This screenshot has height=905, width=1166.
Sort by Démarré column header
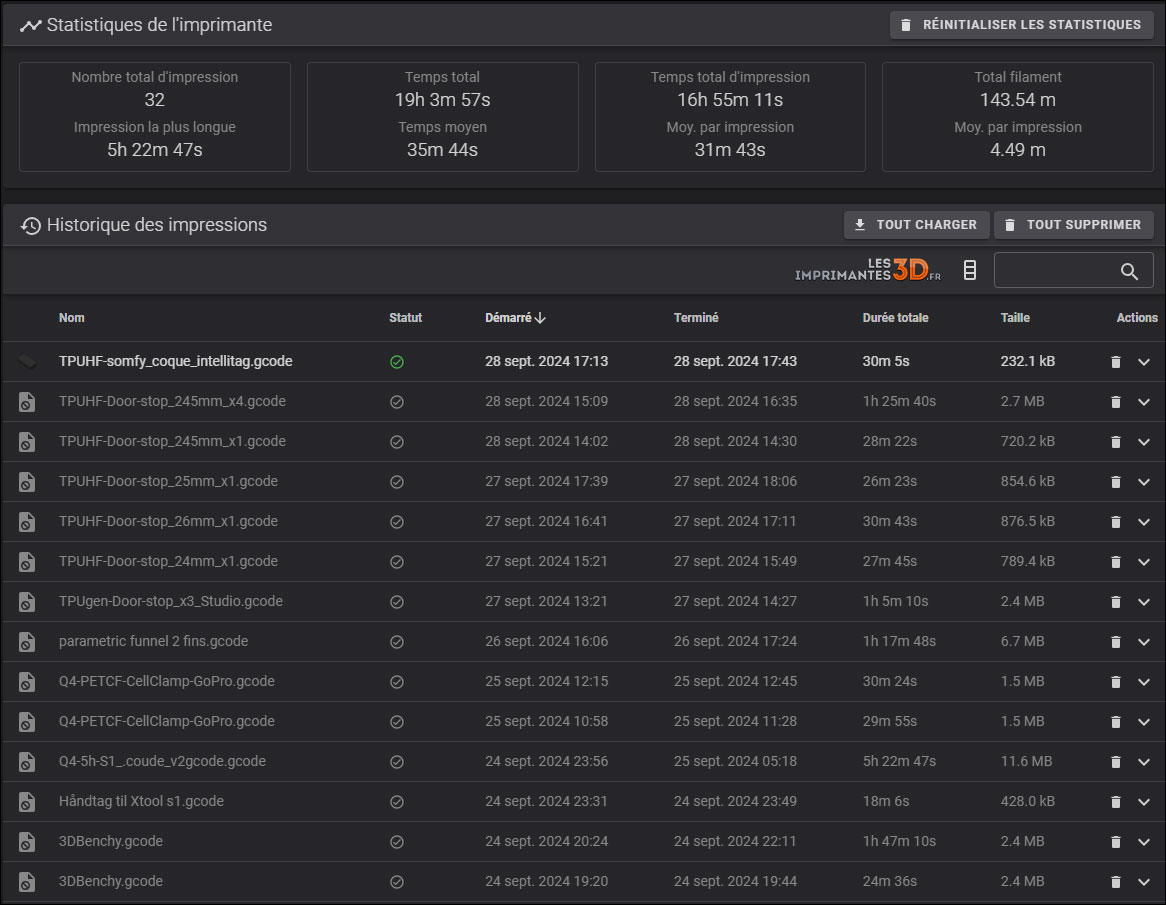point(515,318)
